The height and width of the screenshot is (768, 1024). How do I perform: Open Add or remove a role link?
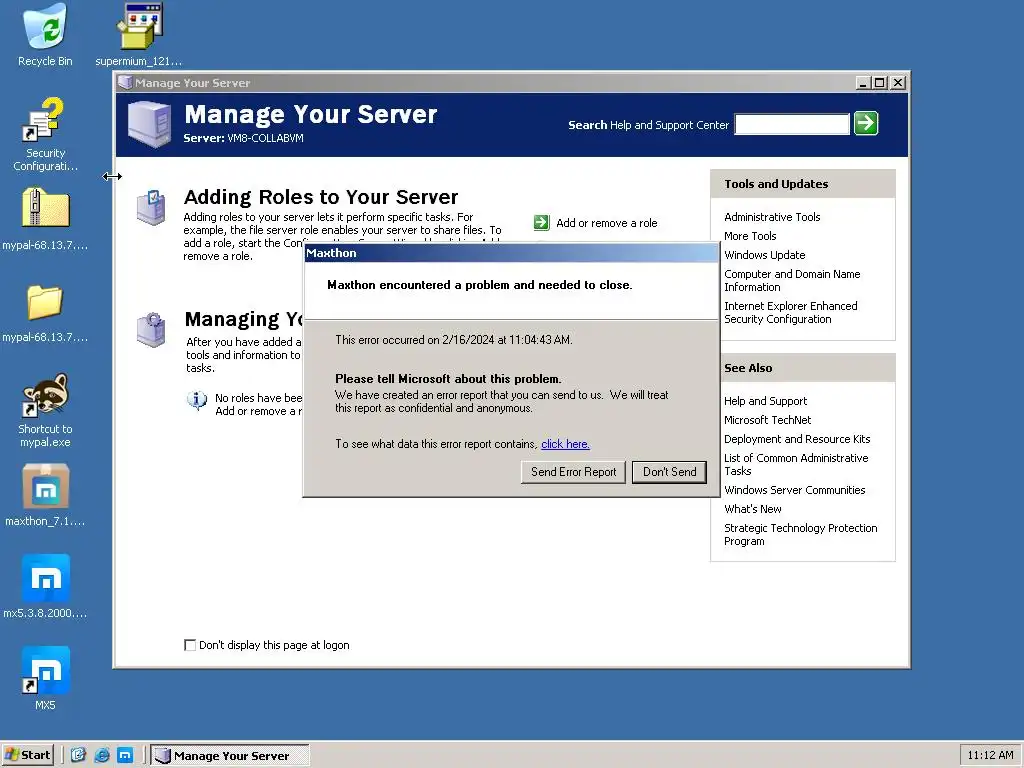[x=607, y=223]
